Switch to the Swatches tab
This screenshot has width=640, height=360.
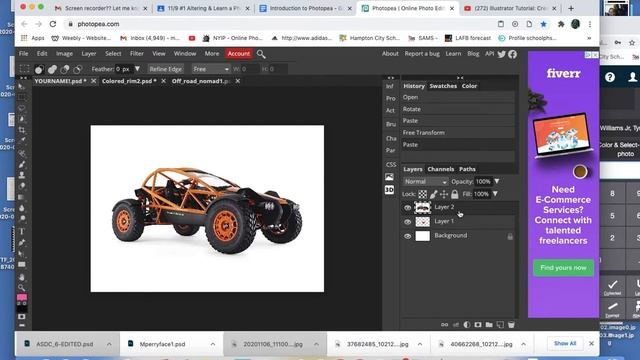tap(443, 86)
